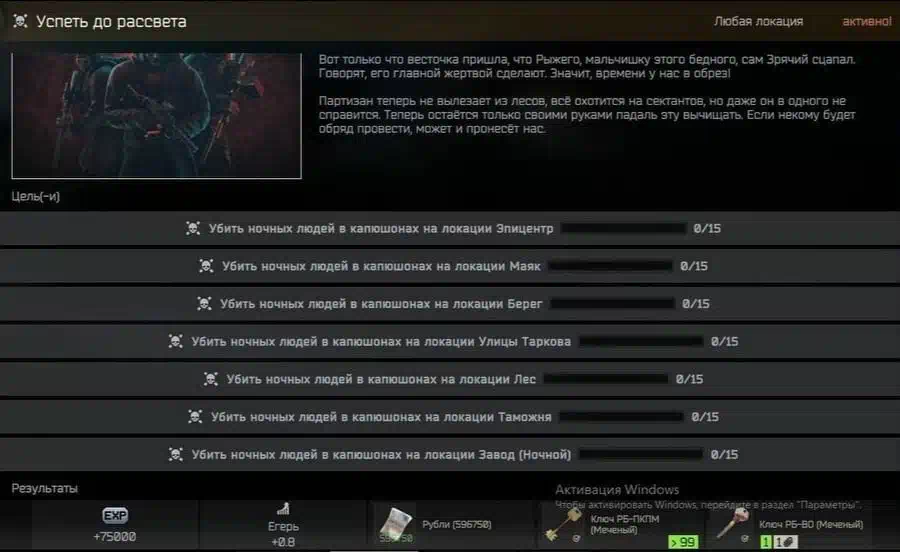Select the skull icon of the Маяк objective

click(206, 266)
